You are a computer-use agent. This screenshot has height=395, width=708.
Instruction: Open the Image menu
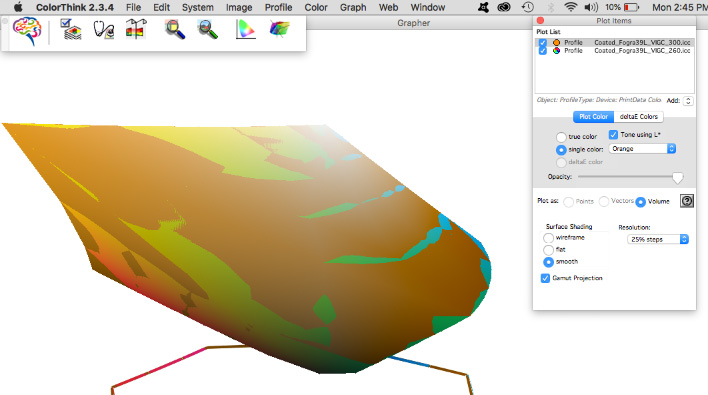pyautogui.click(x=239, y=7)
